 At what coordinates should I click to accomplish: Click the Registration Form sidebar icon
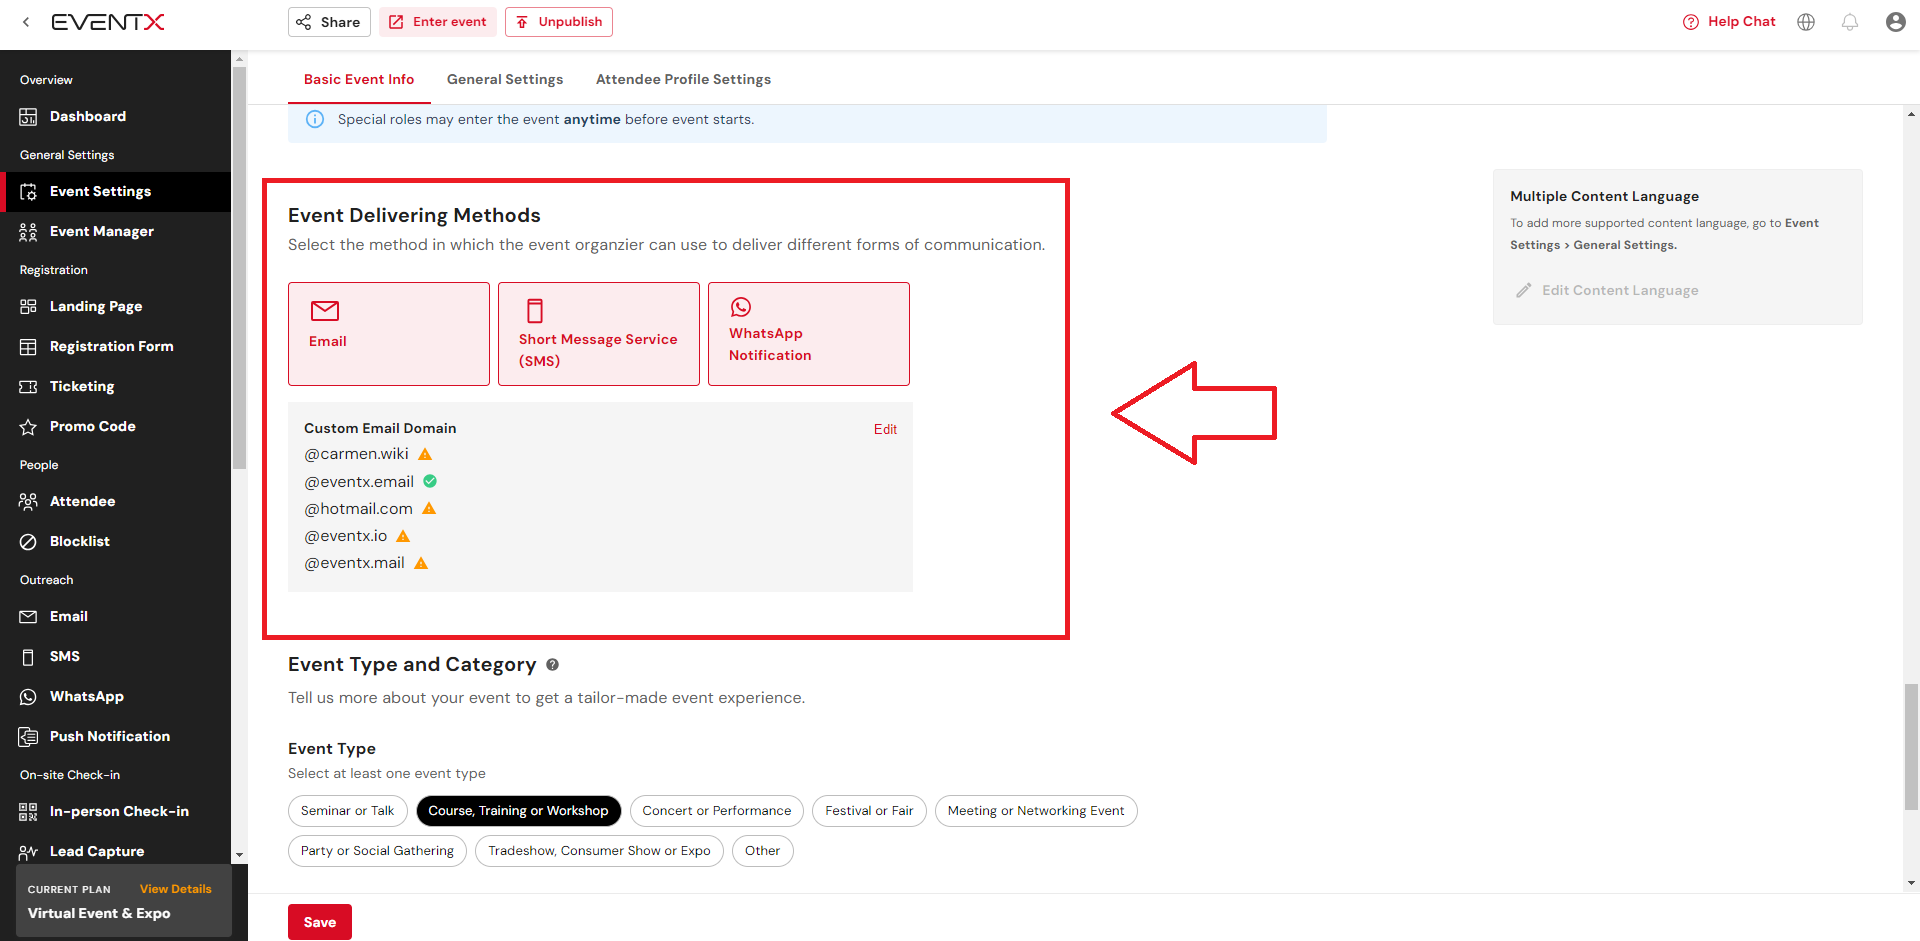coord(28,346)
